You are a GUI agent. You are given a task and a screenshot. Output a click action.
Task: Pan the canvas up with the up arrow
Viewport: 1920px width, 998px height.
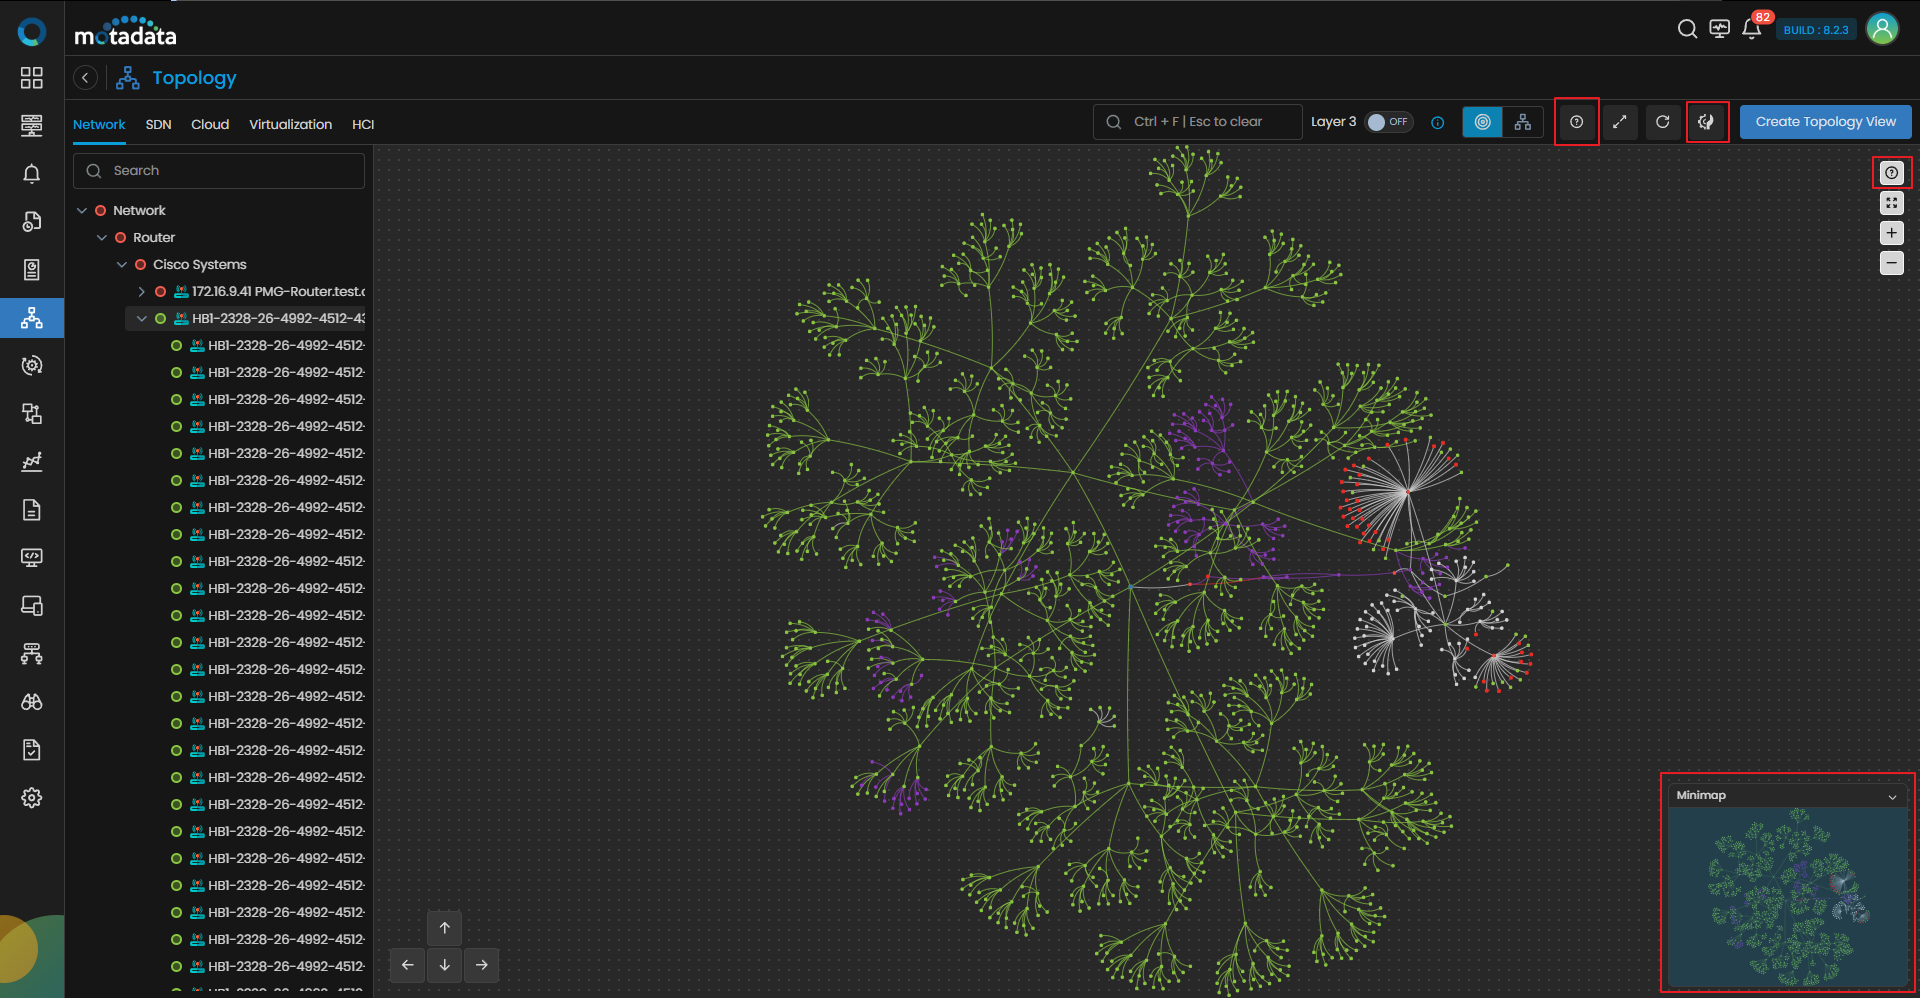tap(444, 928)
